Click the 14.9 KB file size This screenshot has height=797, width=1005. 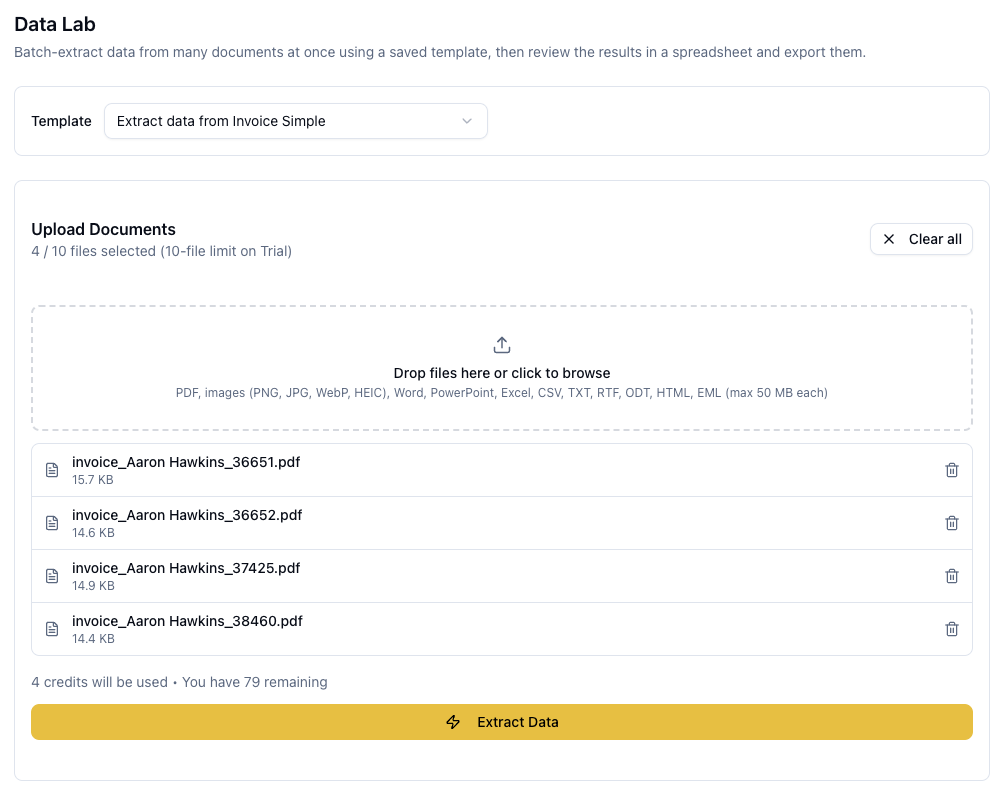pyautogui.click(x=93, y=585)
